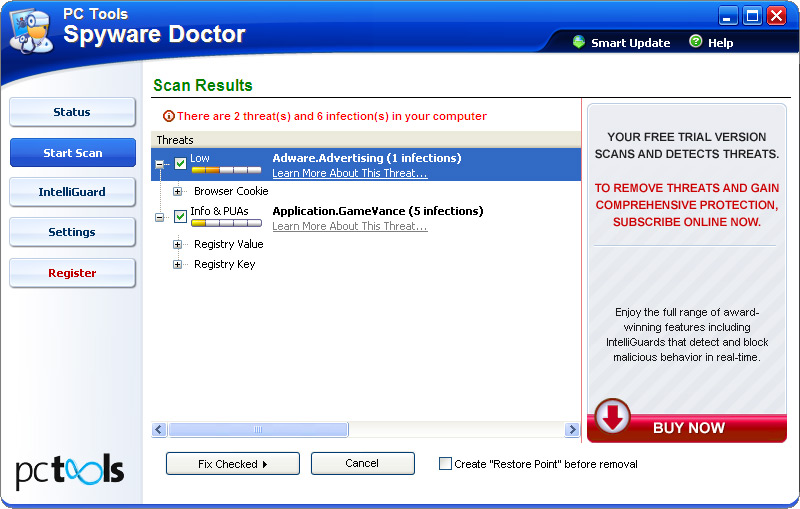Image resolution: width=800 pixels, height=509 pixels.
Task: Click the Spyware Doctor mascot logo
Action: (x=32, y=31)
